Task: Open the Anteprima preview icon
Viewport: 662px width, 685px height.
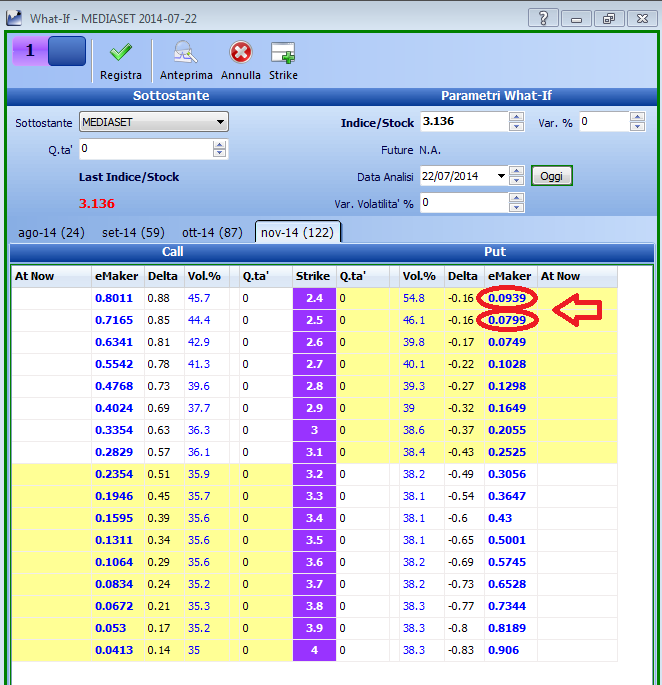Action: point(186,52)
